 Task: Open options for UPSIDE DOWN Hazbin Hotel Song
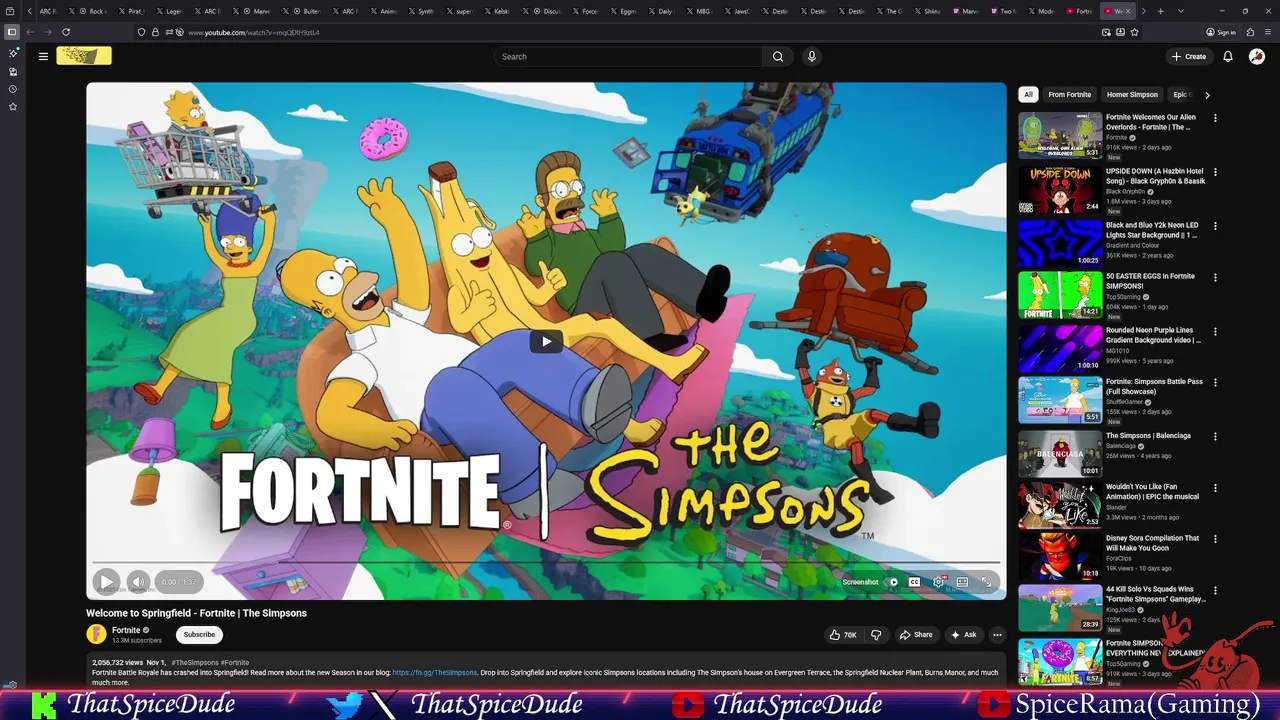pos(1215,172)
